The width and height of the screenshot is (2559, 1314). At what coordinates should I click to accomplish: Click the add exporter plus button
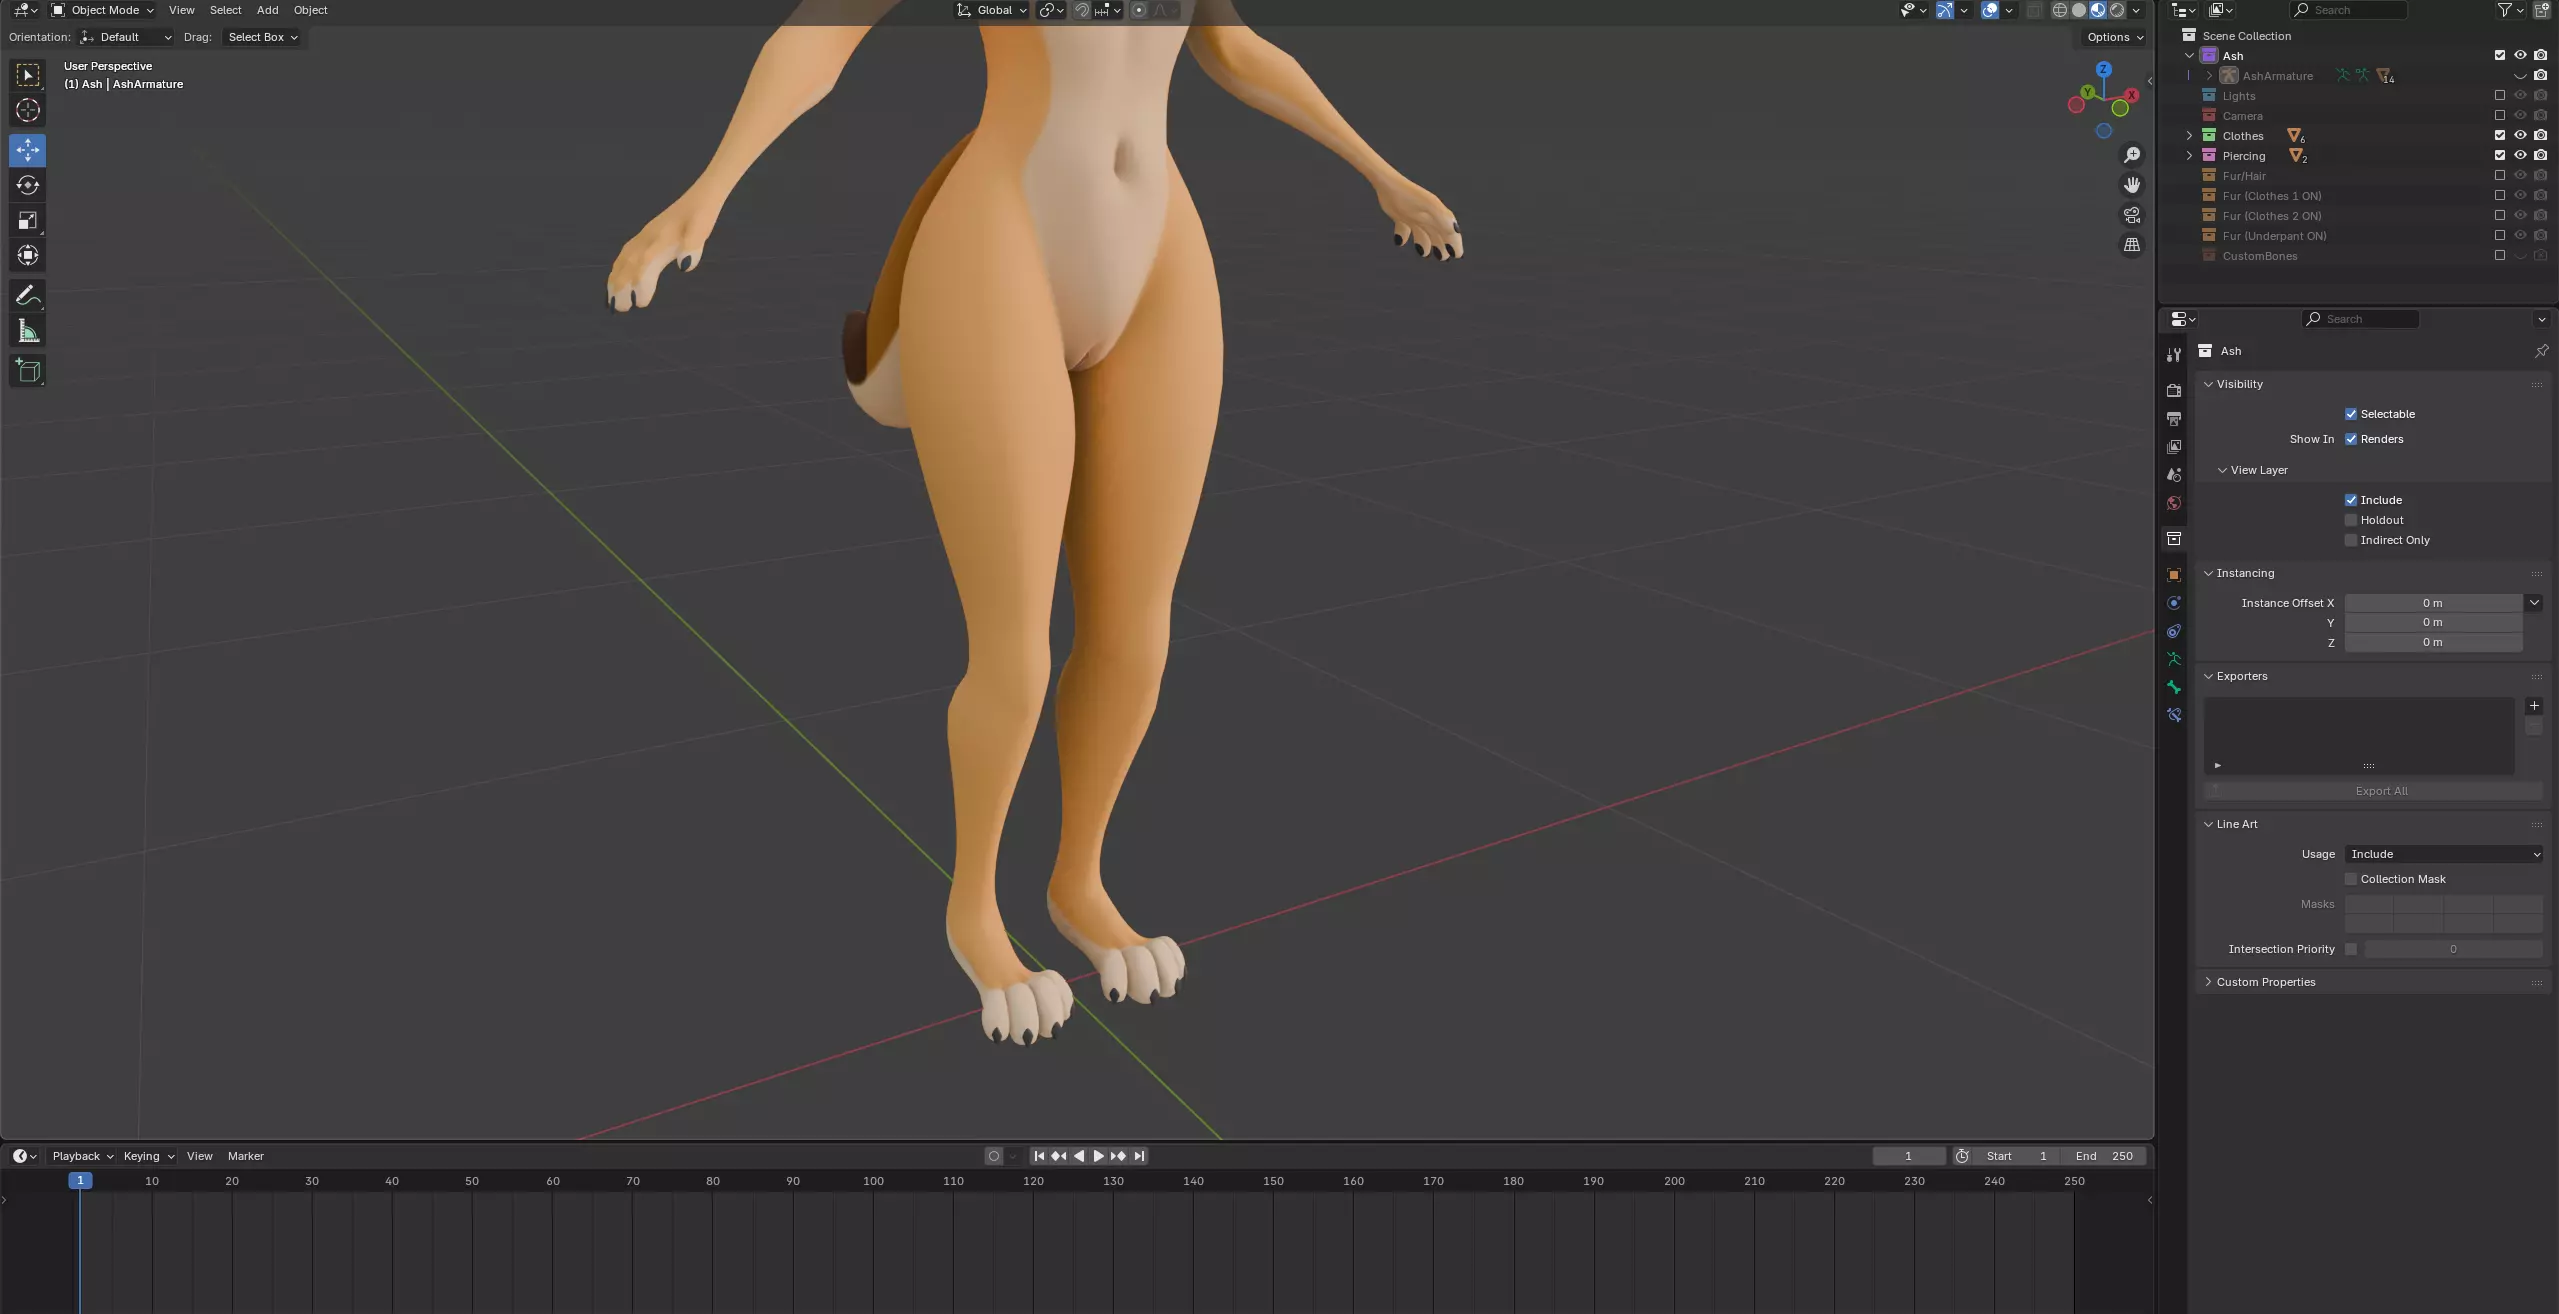(x=2534, y=706)
